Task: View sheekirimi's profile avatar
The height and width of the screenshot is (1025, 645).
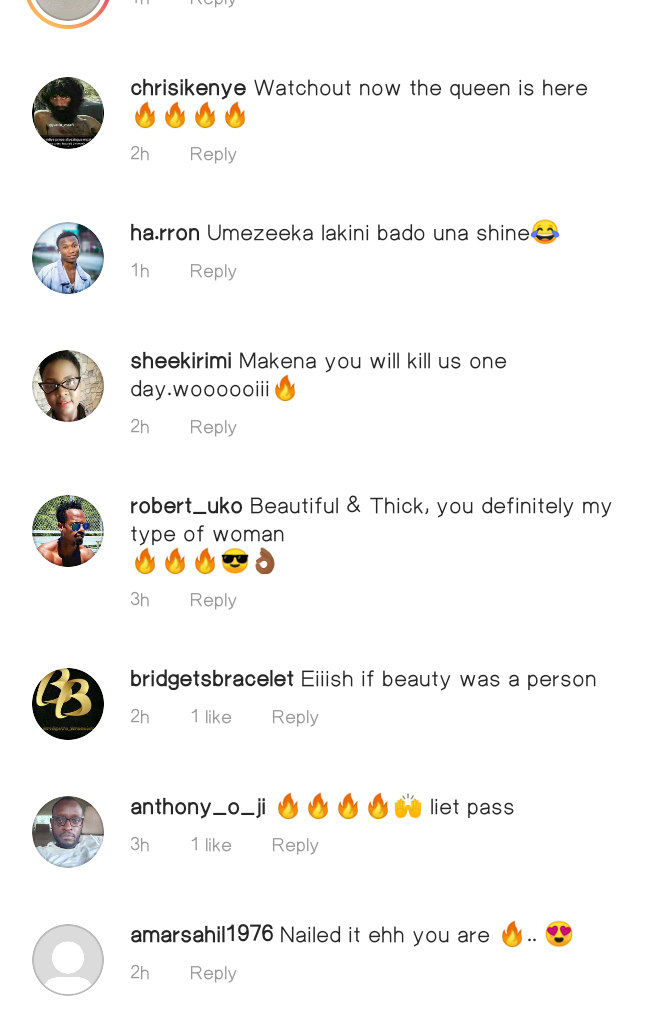Action: coord(68,386)
